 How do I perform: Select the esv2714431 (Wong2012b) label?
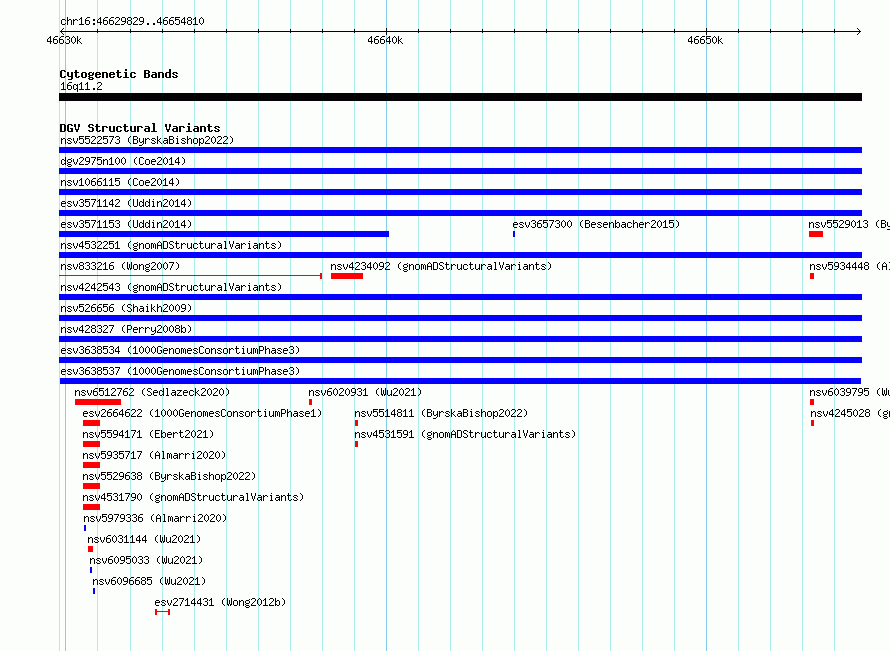220,602
